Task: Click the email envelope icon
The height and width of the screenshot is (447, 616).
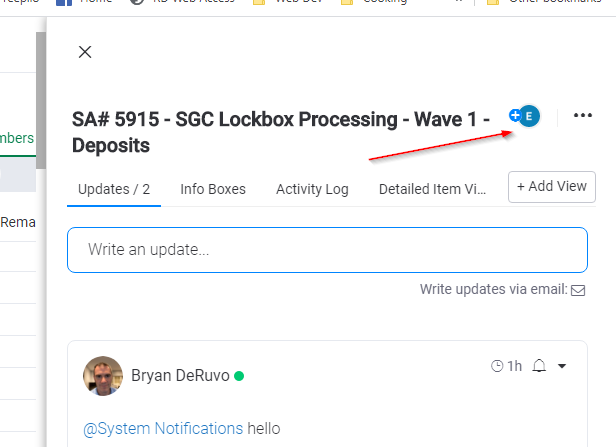Action: point(577,290)
